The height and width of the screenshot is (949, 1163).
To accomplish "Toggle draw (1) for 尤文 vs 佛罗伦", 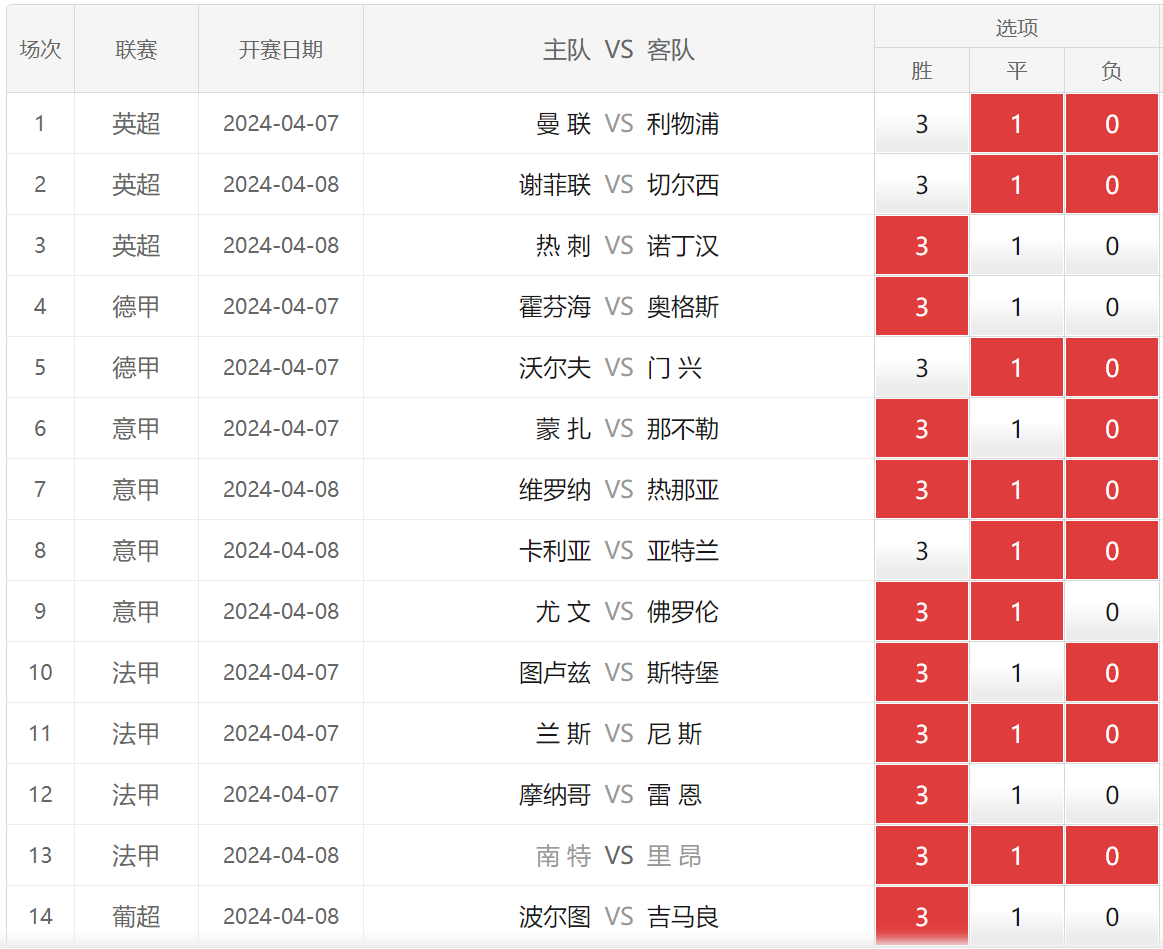I will (1016, 611).
